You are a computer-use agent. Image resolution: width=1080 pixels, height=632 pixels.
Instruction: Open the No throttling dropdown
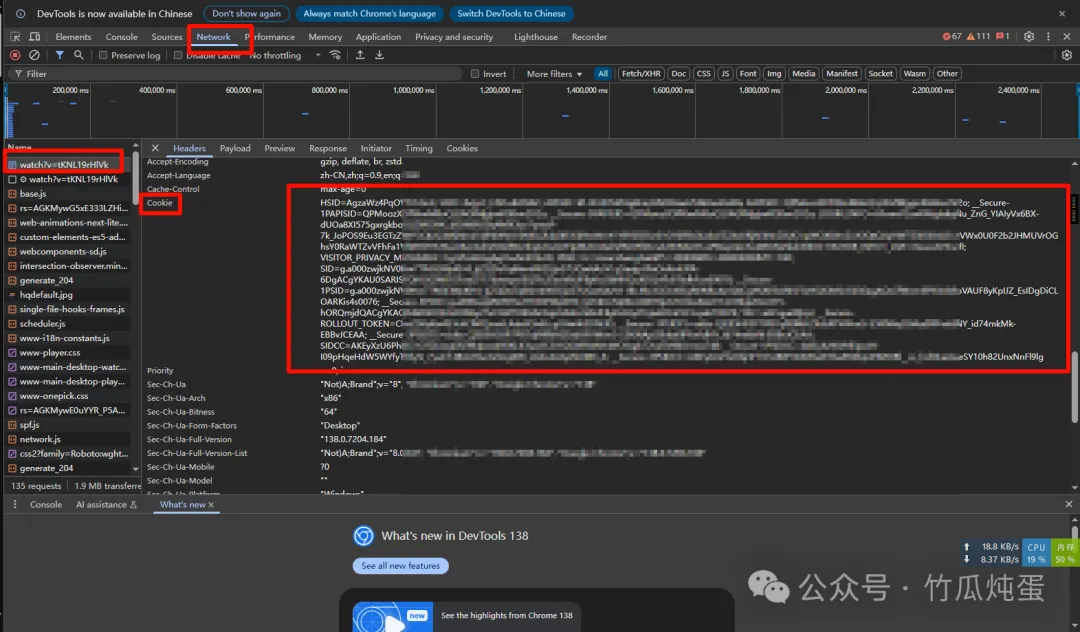tap(284, 55)
